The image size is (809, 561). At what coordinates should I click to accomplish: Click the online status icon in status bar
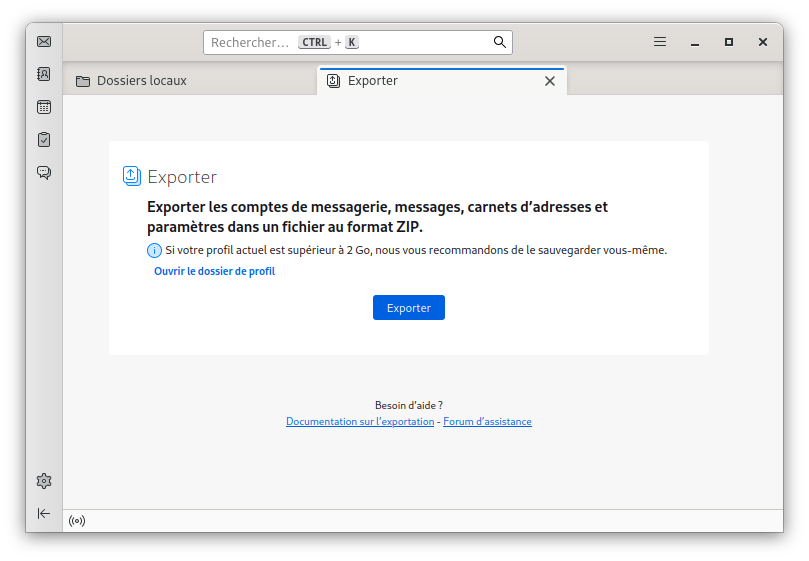click(77, 521)
